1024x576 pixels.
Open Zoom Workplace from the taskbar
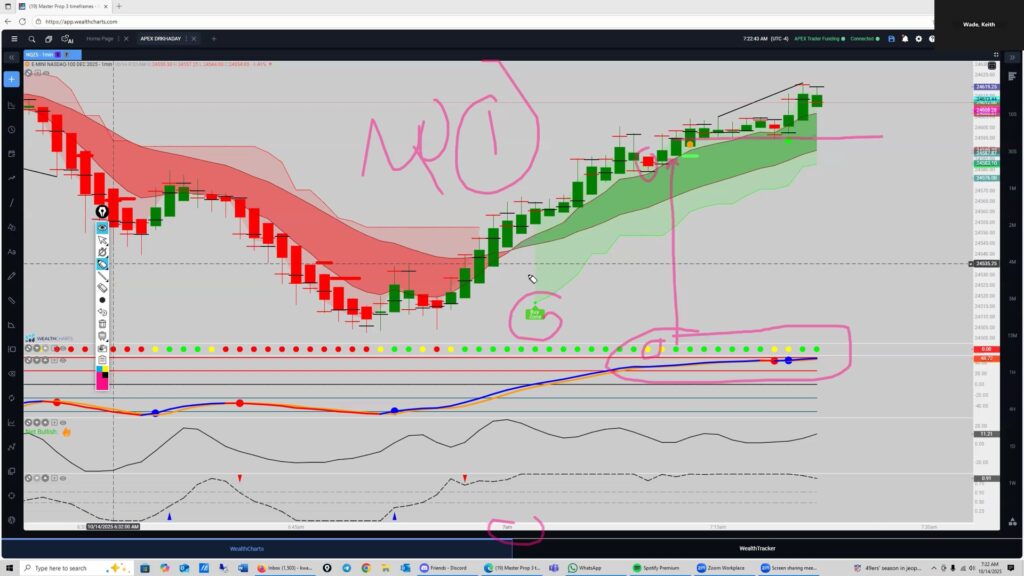tap(724, 568)
